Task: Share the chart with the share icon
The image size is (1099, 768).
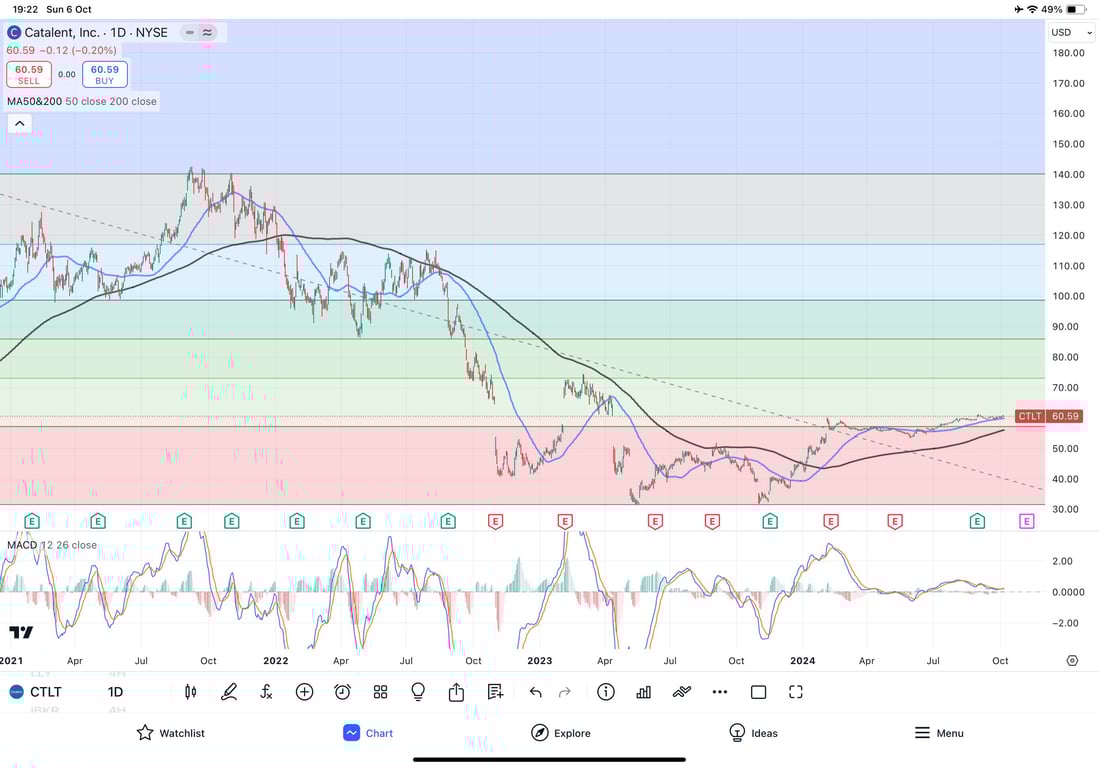Action: [456, 692]
